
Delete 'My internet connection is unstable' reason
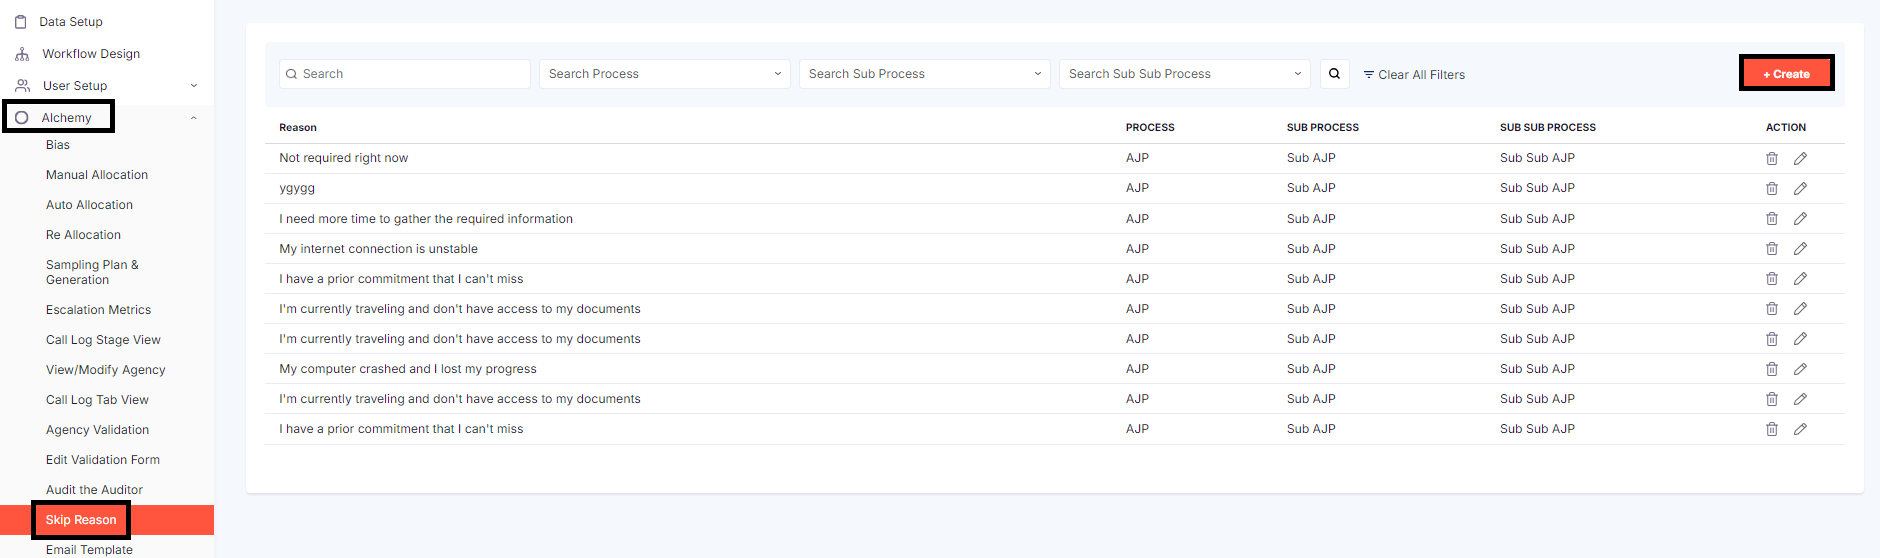coord(1771,249)
